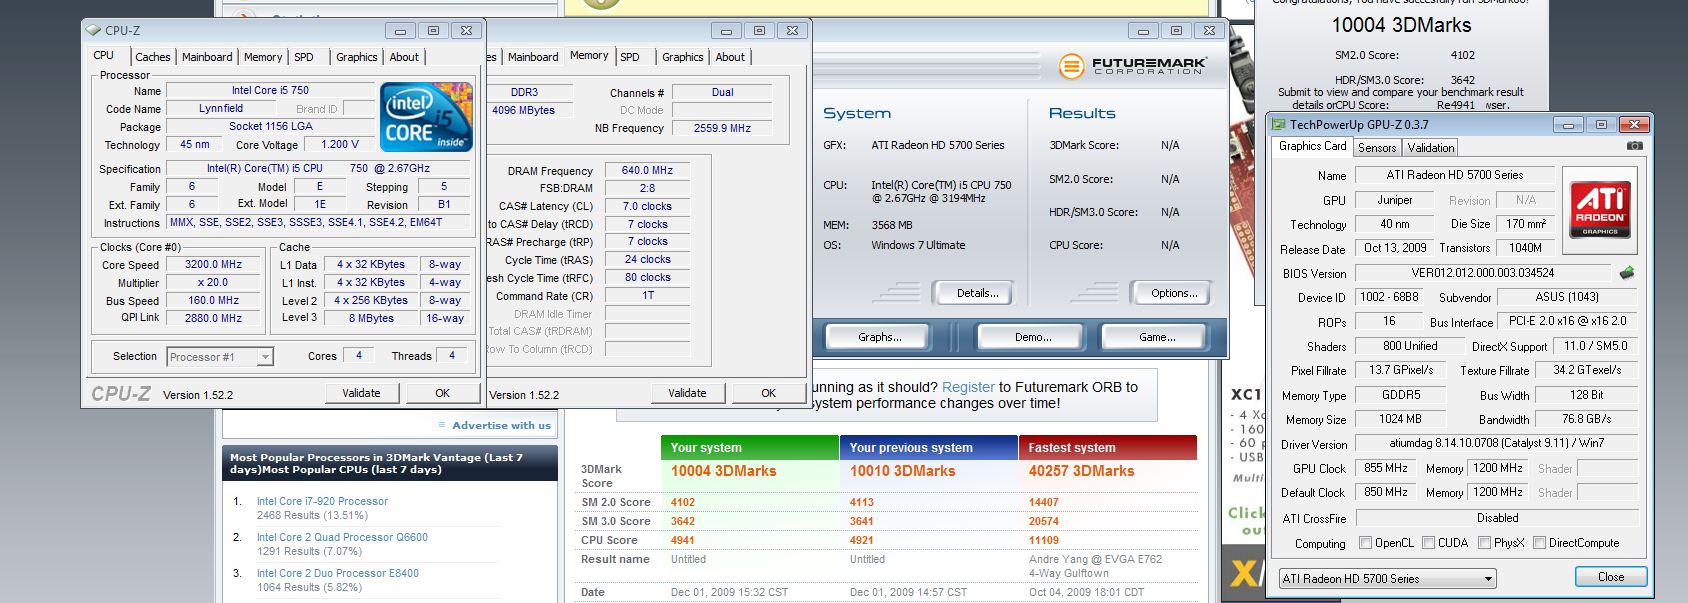Click the 10010 3DMarks previous score

(903, 471)
